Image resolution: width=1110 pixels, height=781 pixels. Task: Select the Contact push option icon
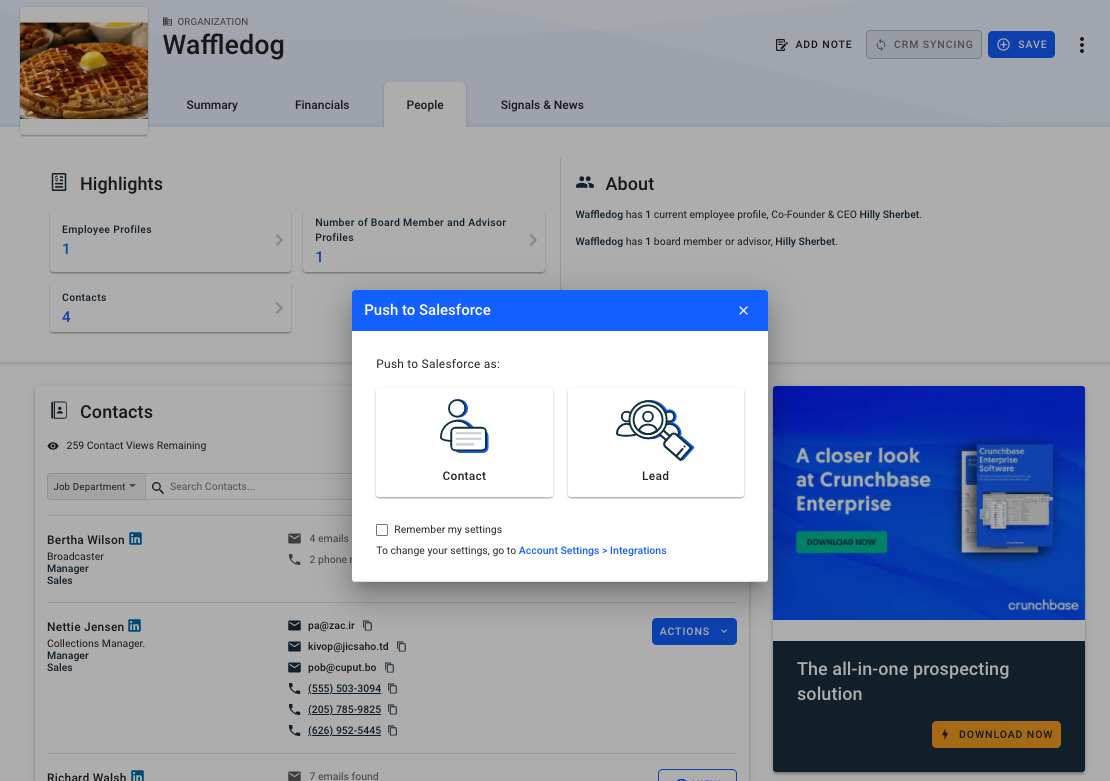(463, 428)
